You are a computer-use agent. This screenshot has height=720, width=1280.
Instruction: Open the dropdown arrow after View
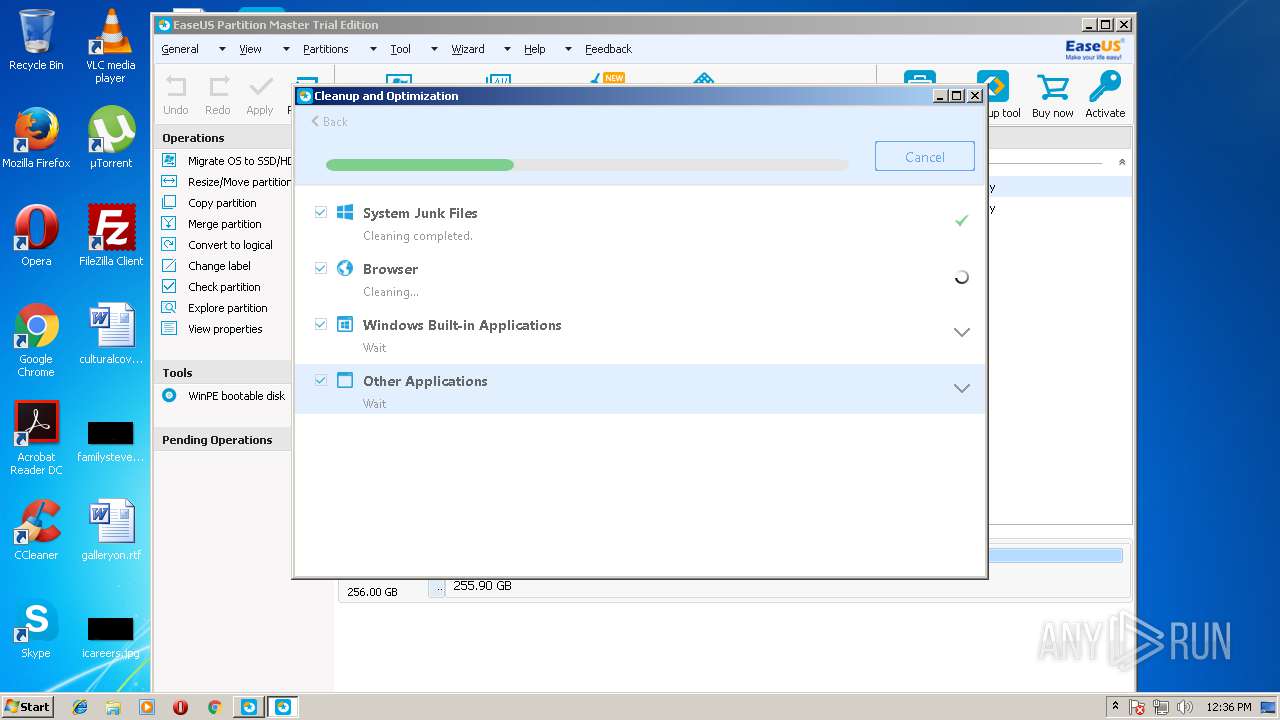[285, 49]
